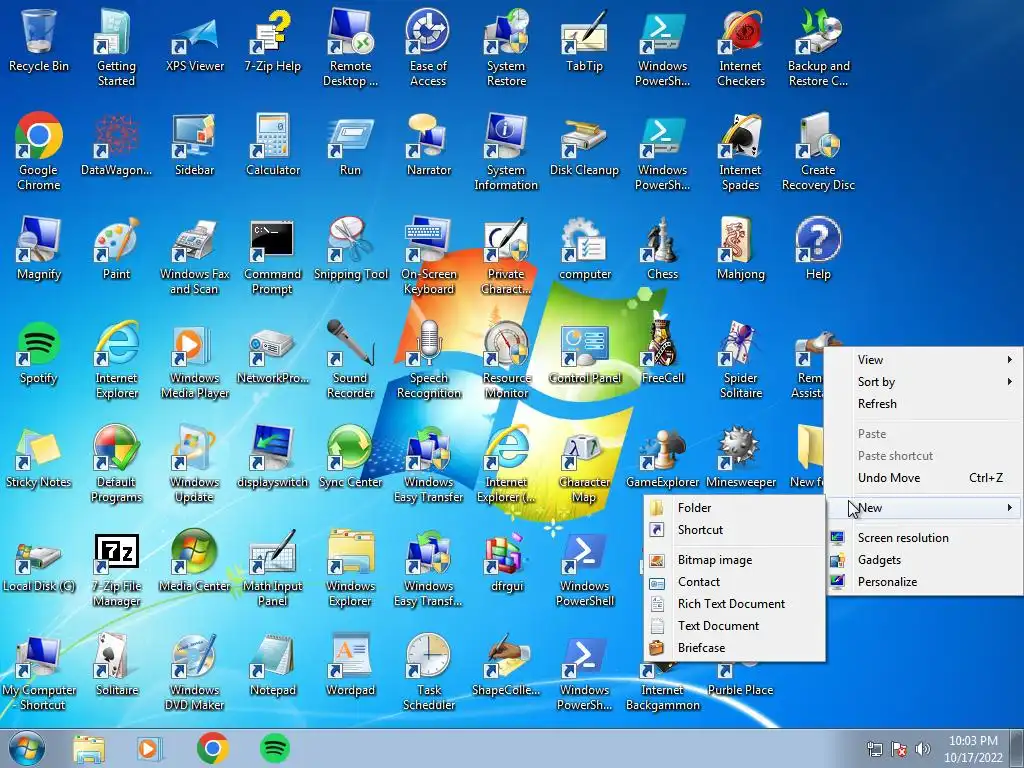Select Rich Text Document in New submenu
This screenshot has width=1024, height=768.
coord(735,604)
